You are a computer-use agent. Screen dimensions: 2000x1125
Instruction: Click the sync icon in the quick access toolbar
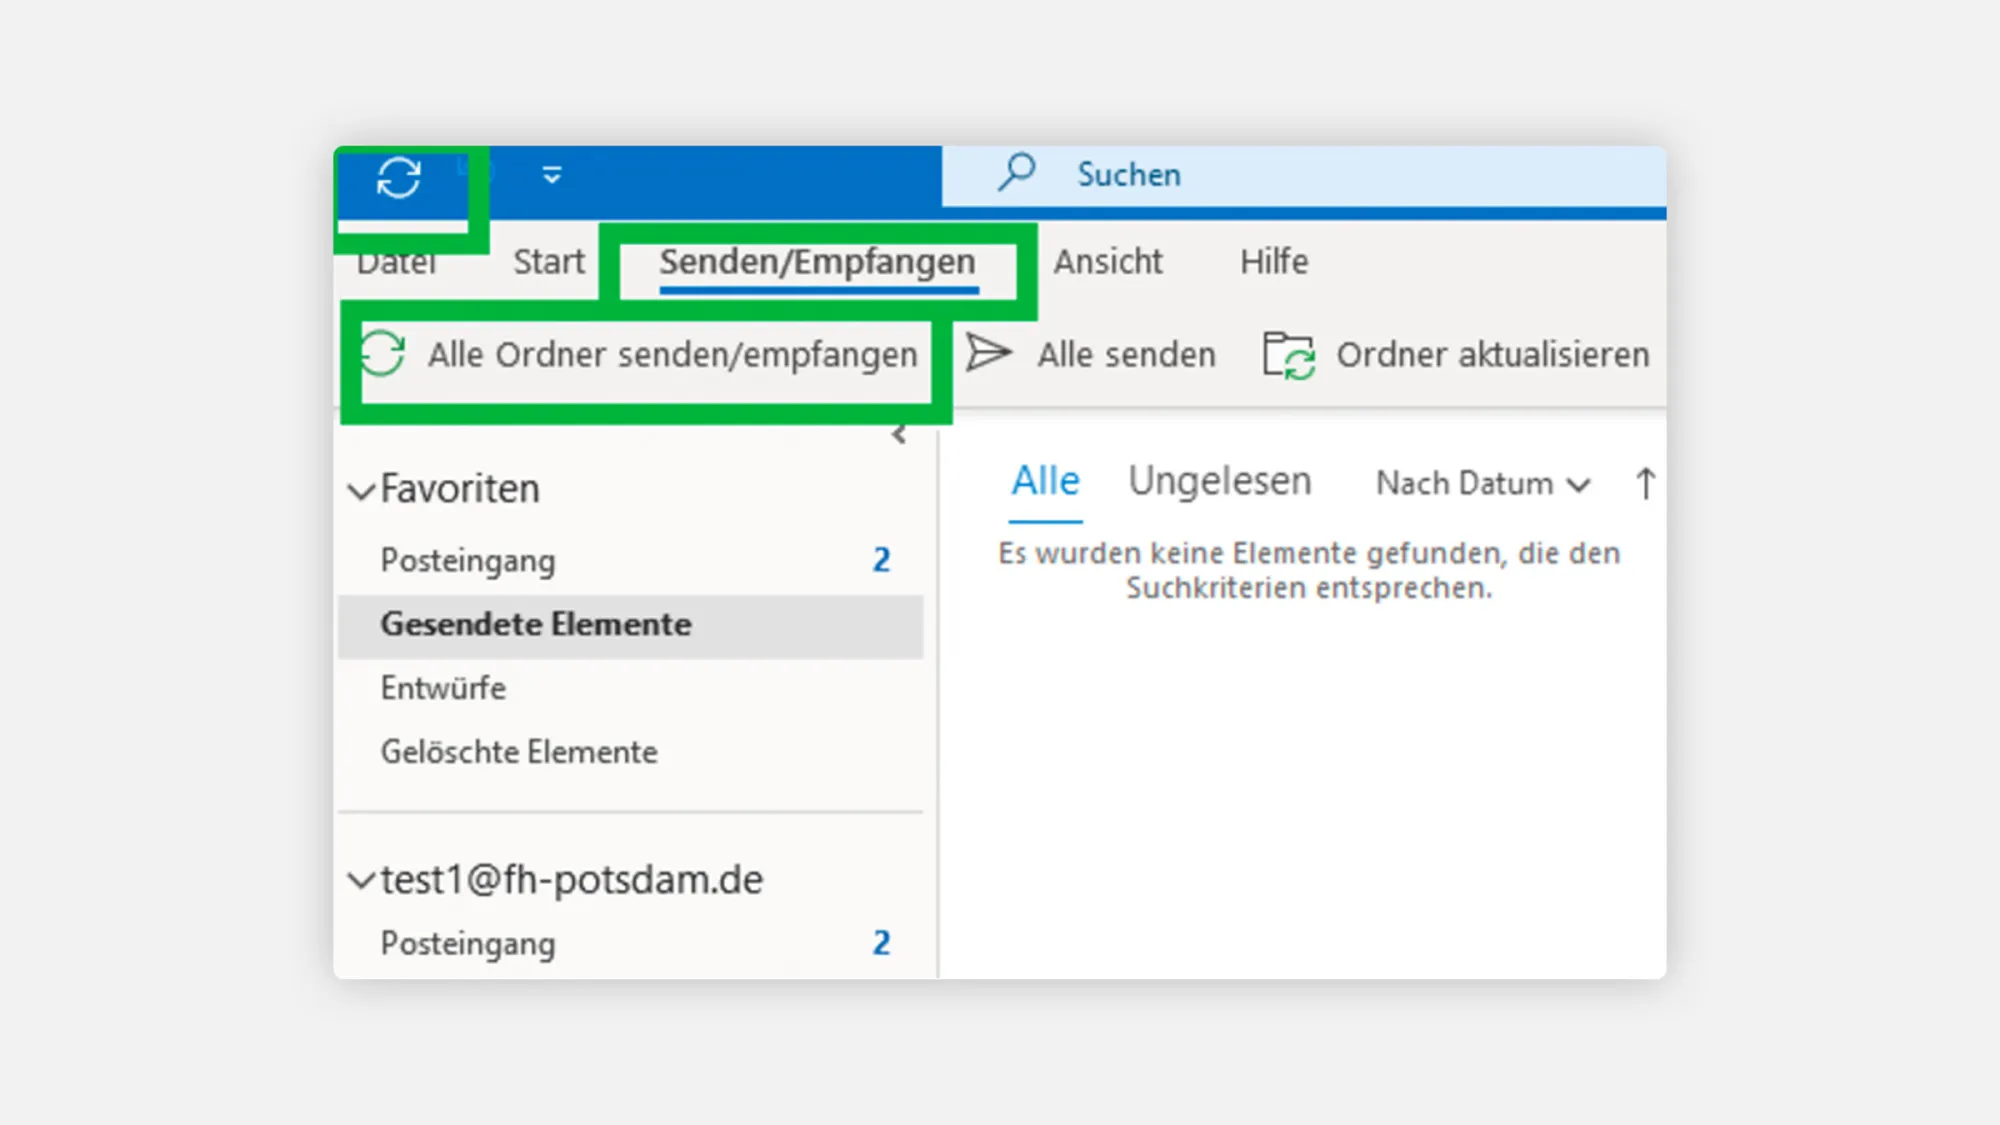click(x=398, y=179)
